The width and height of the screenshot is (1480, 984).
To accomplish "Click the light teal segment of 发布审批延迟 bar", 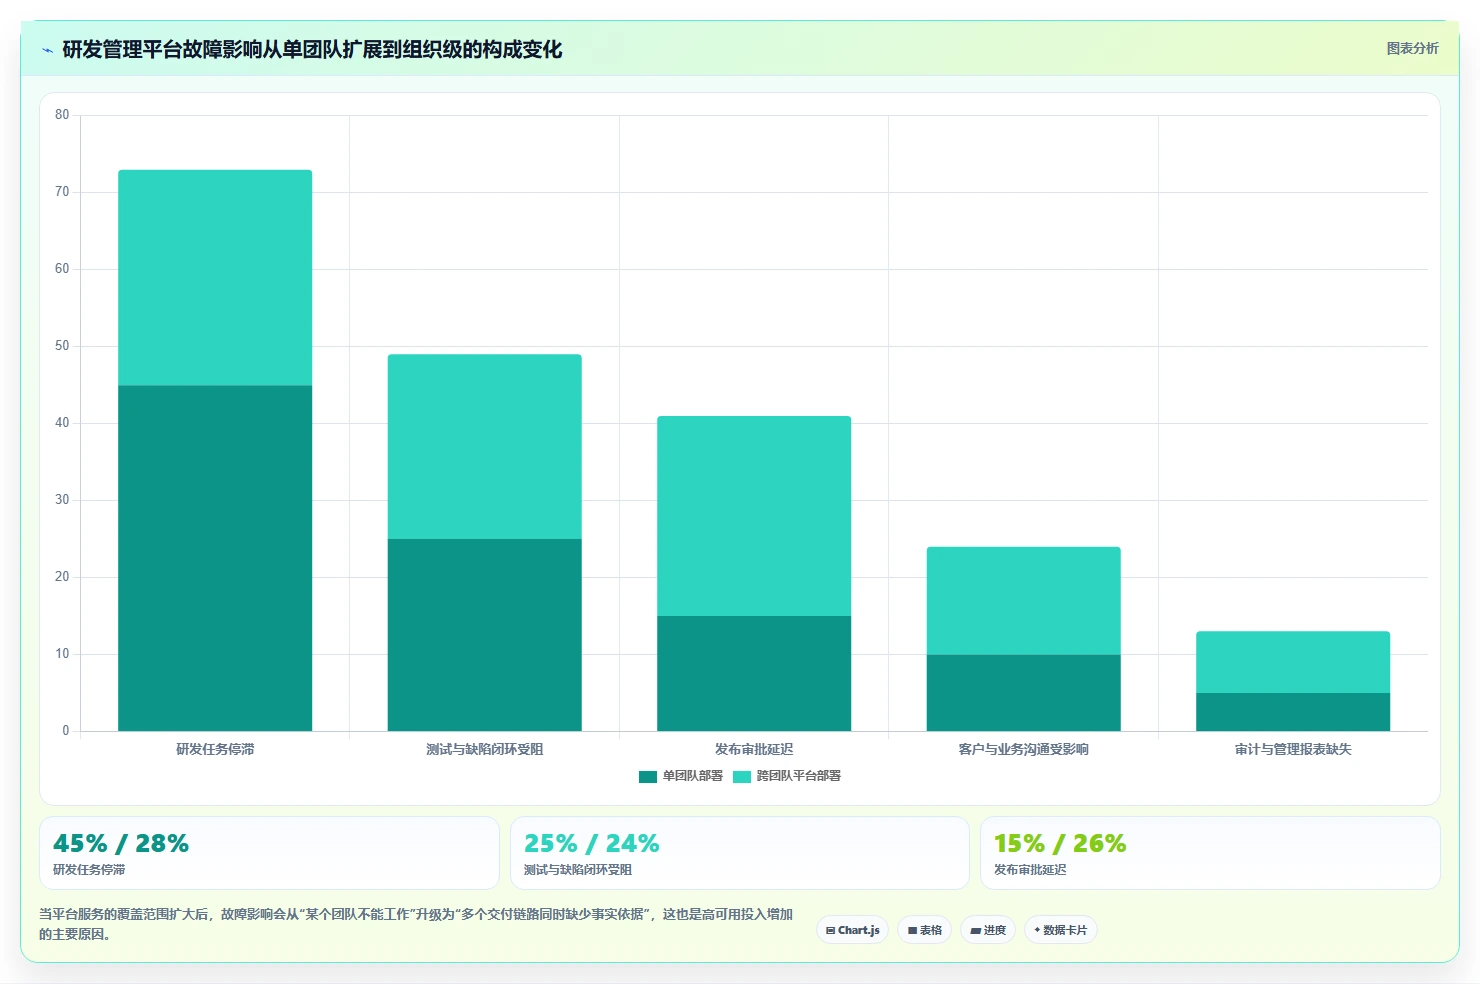I will pos(754,516).
